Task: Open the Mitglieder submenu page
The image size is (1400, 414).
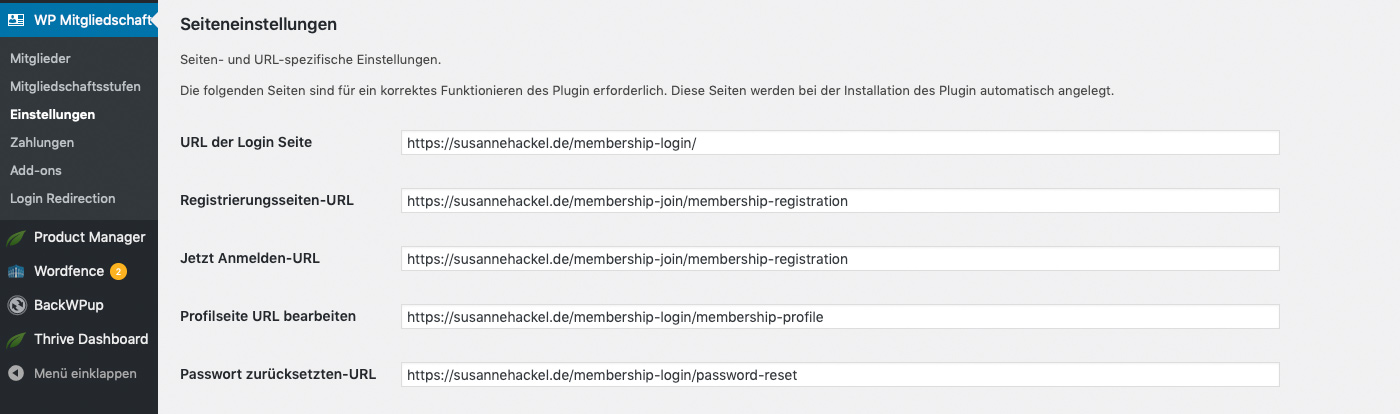Action: point(40,59)
